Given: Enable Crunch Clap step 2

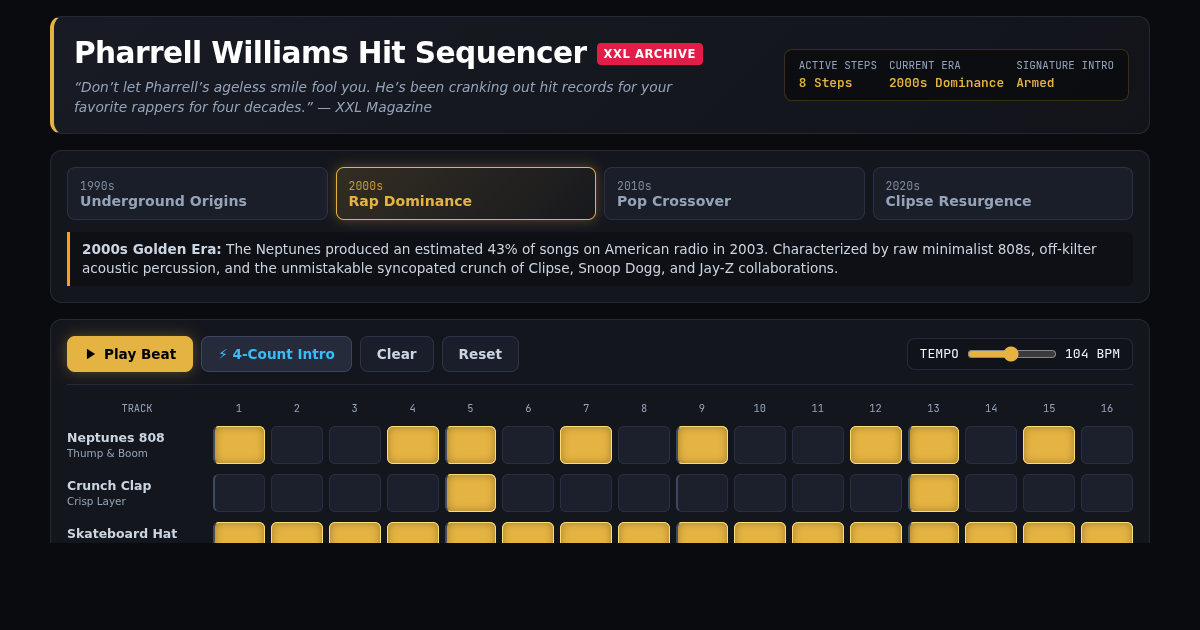Looking at the screenshot, I should point(297,493).
